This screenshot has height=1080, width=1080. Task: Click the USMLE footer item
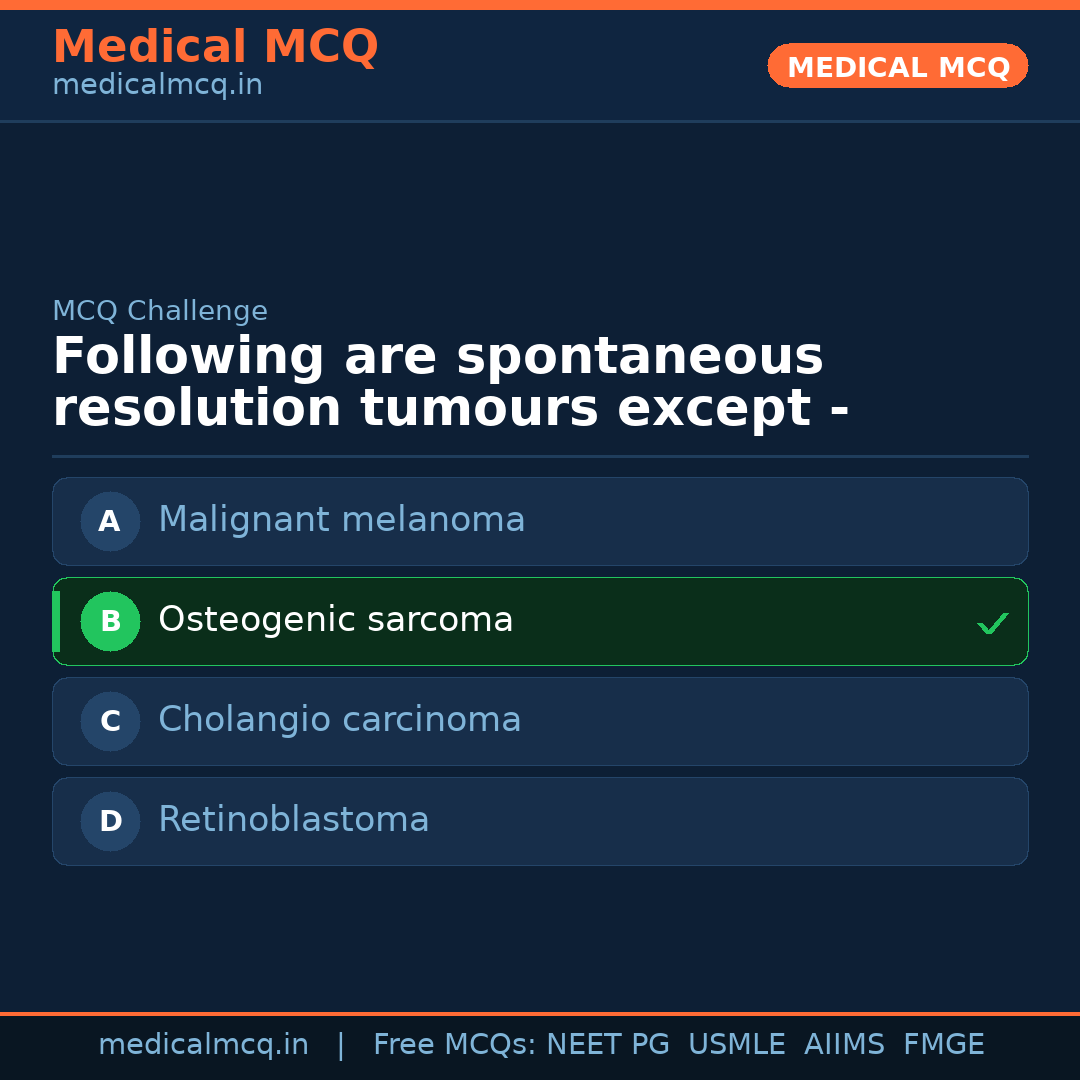point(737,1044)
